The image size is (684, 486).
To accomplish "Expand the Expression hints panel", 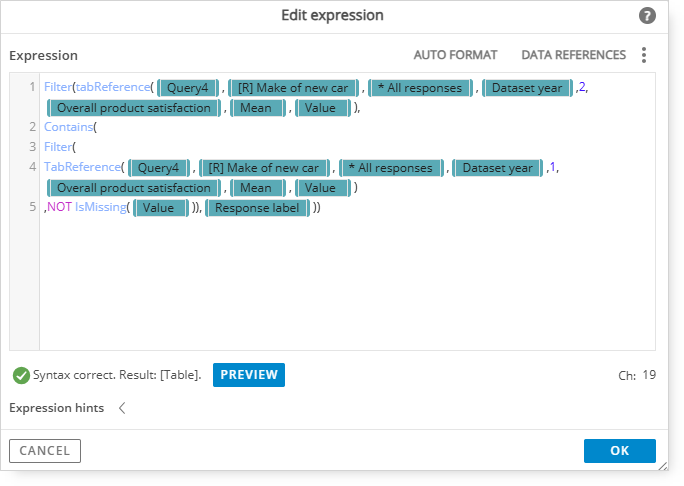I will [x=122, y=408].
